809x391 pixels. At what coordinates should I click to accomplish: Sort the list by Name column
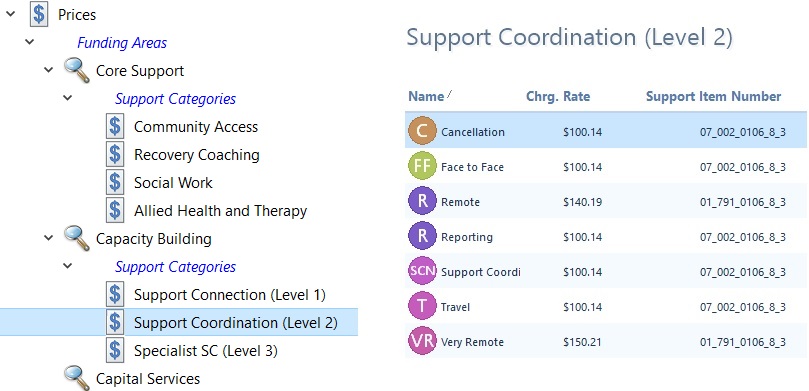pyautogui.click(x=426, y=96)
